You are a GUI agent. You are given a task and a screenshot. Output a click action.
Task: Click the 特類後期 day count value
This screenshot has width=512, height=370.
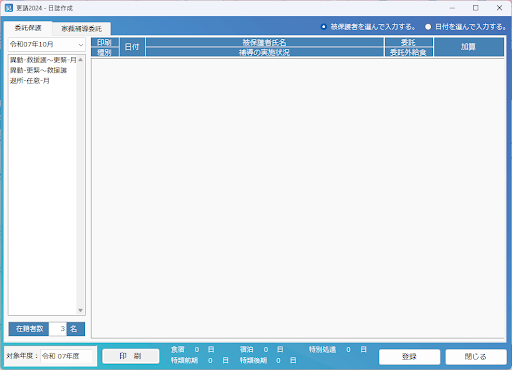(x=278, y=361)
